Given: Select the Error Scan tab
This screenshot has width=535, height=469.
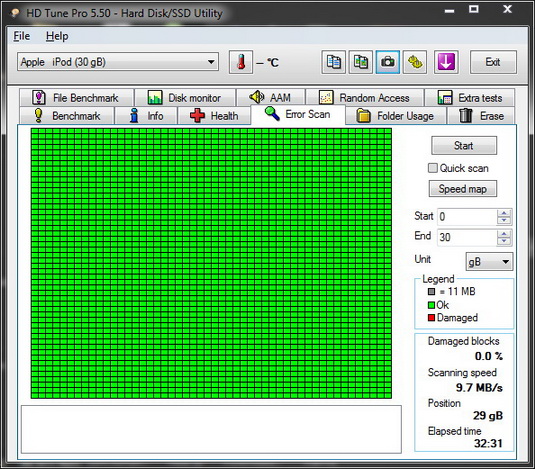Looking at the screenshot, I should pos(298,114).
